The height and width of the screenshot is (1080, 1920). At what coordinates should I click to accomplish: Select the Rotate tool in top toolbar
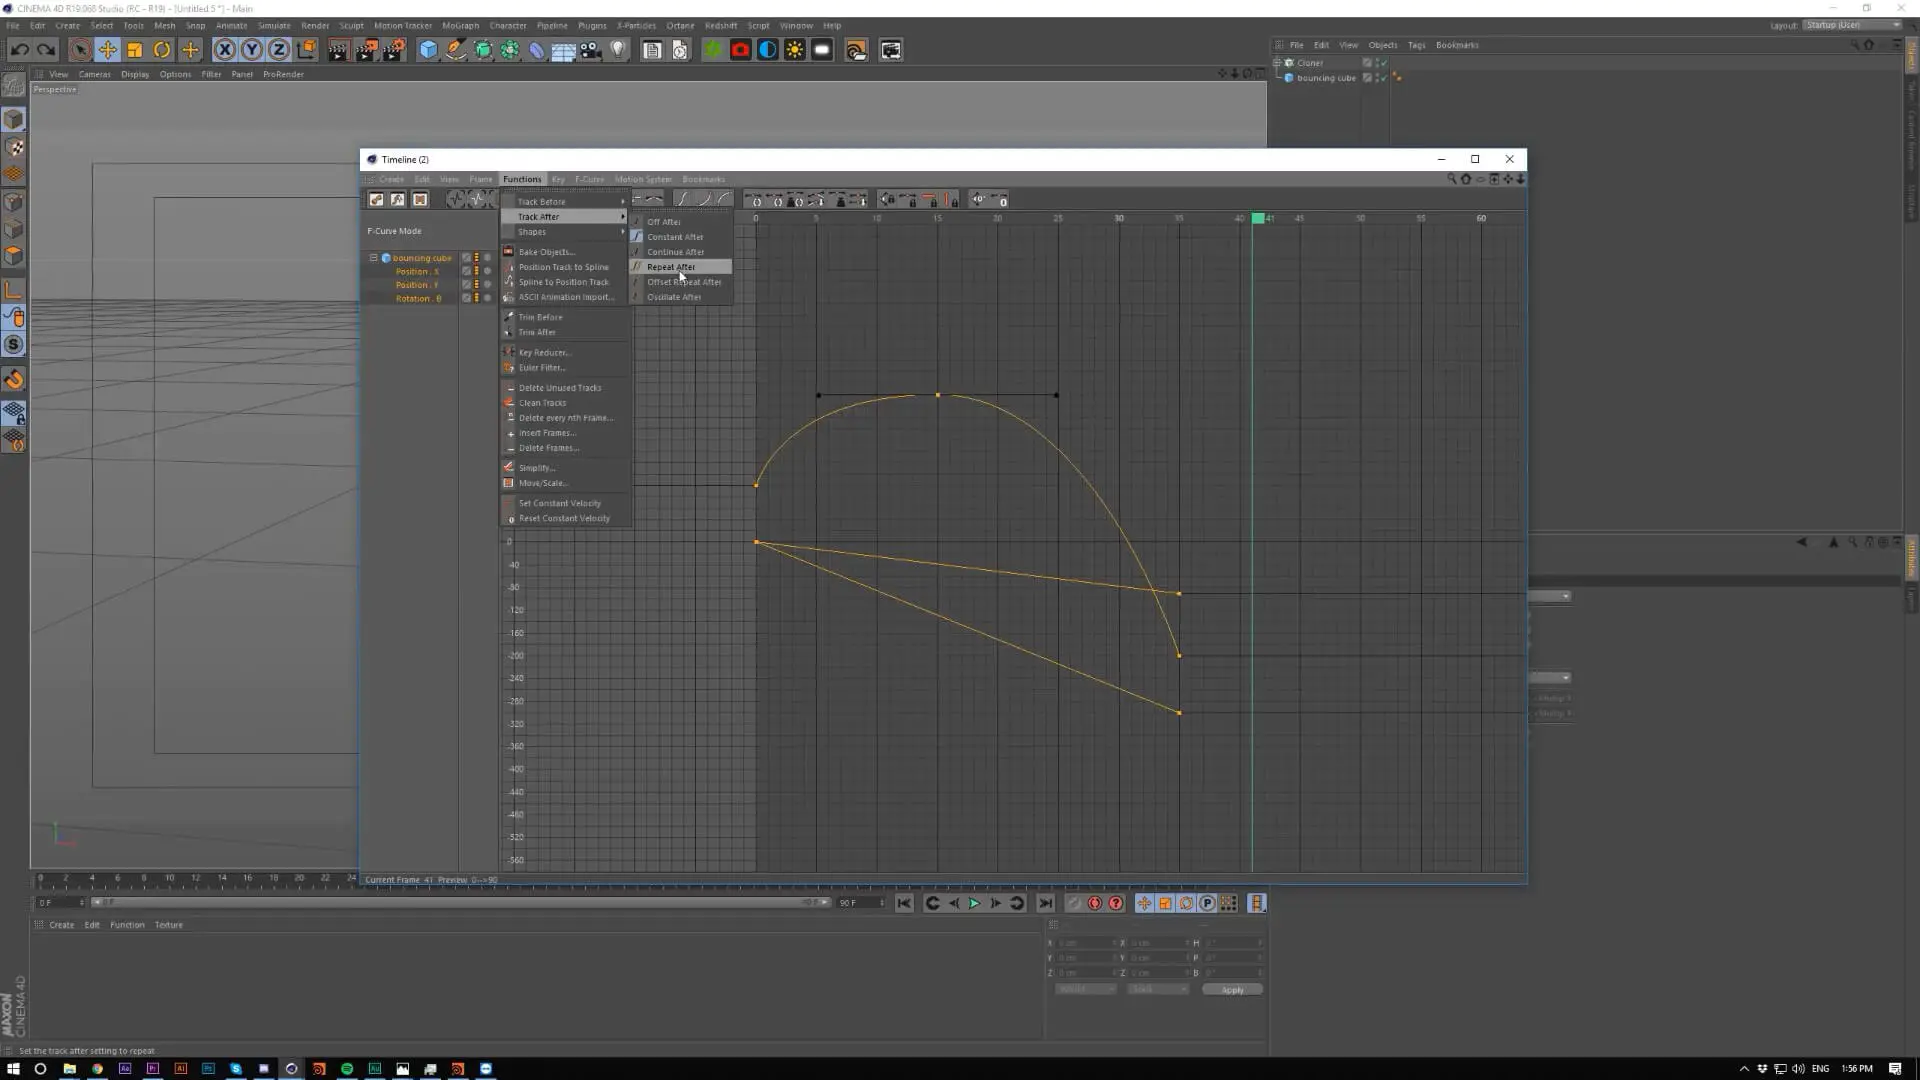point(162,50)
